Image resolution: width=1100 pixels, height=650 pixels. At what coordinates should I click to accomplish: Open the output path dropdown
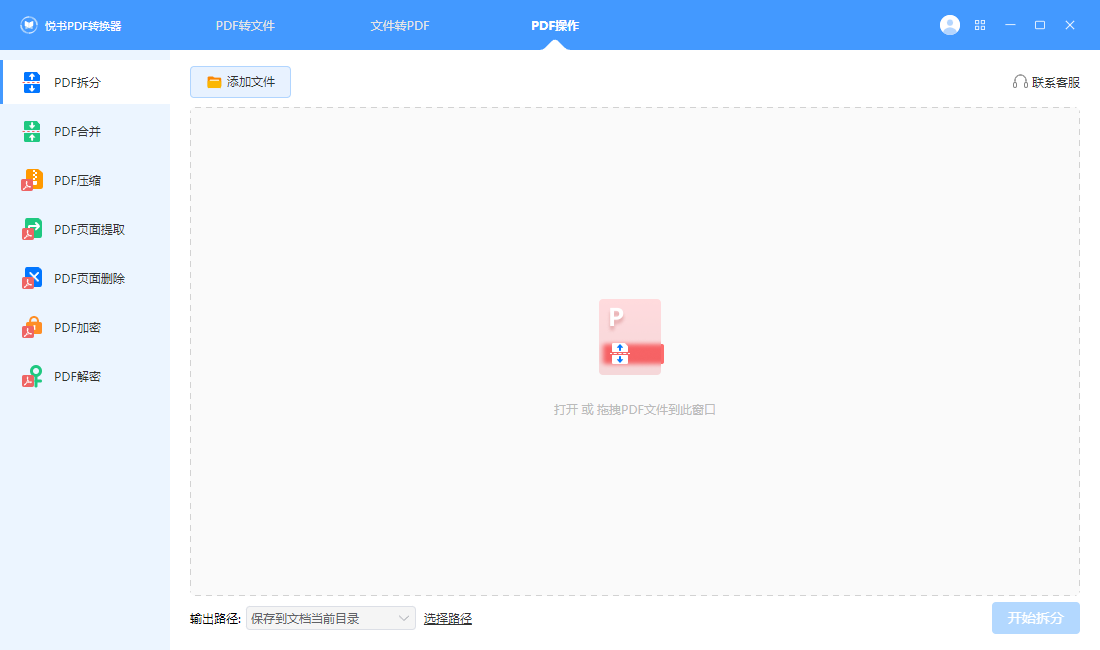[405, 618]
